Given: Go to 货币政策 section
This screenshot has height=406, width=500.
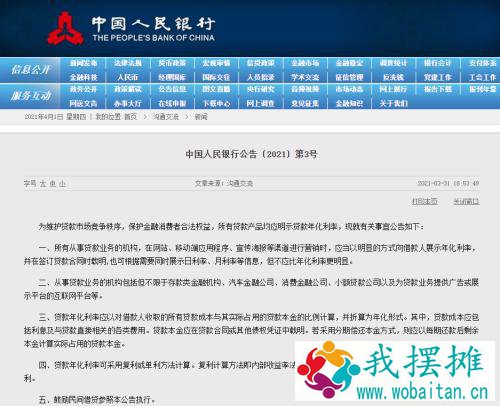Looking at the screenshot, I should point(172,63).
